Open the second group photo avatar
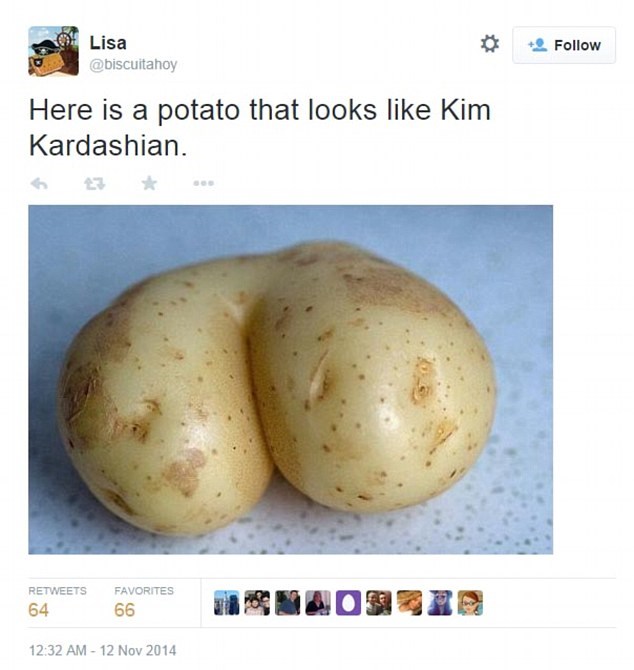The height and width of the screenshot is (670, 634). (x=257, y=603)
